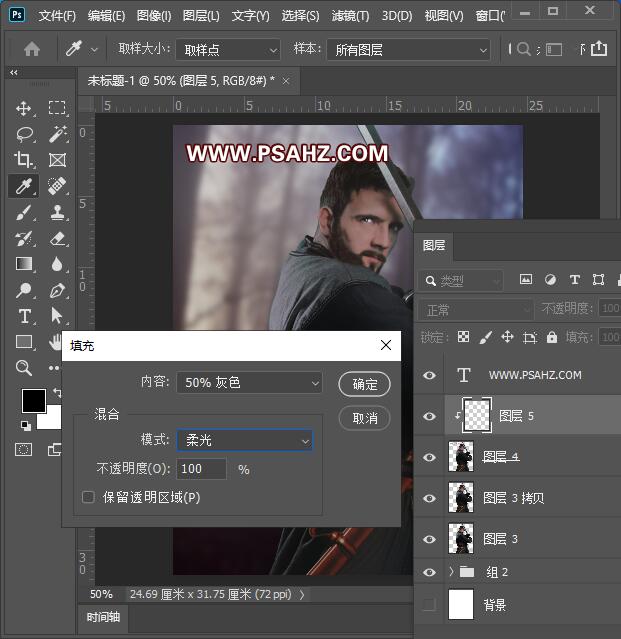Open the 模式 柔光 dropdown
621x639 pixels.
(244, 440)
